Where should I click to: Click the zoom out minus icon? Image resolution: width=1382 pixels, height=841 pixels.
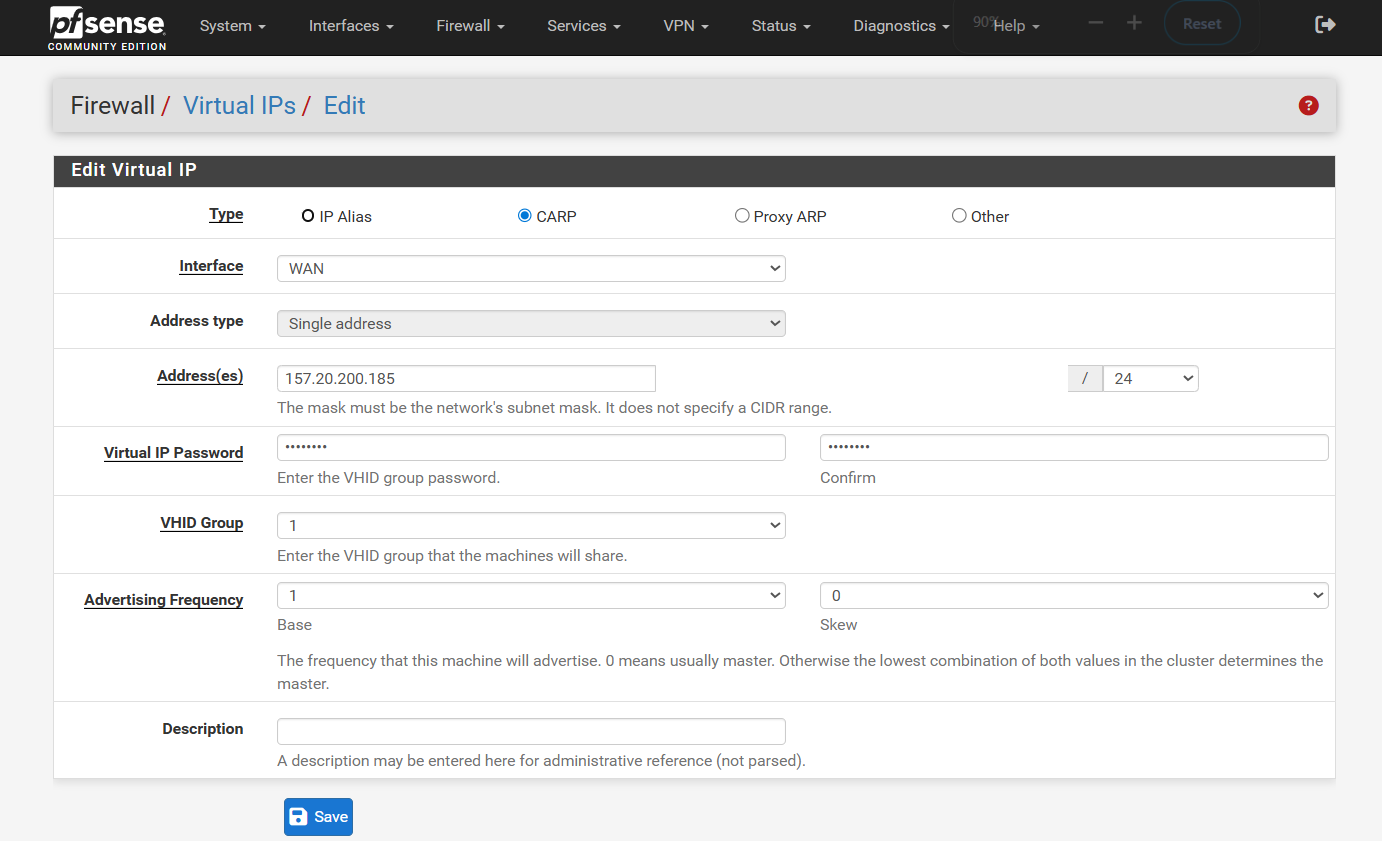[1096, 23]
